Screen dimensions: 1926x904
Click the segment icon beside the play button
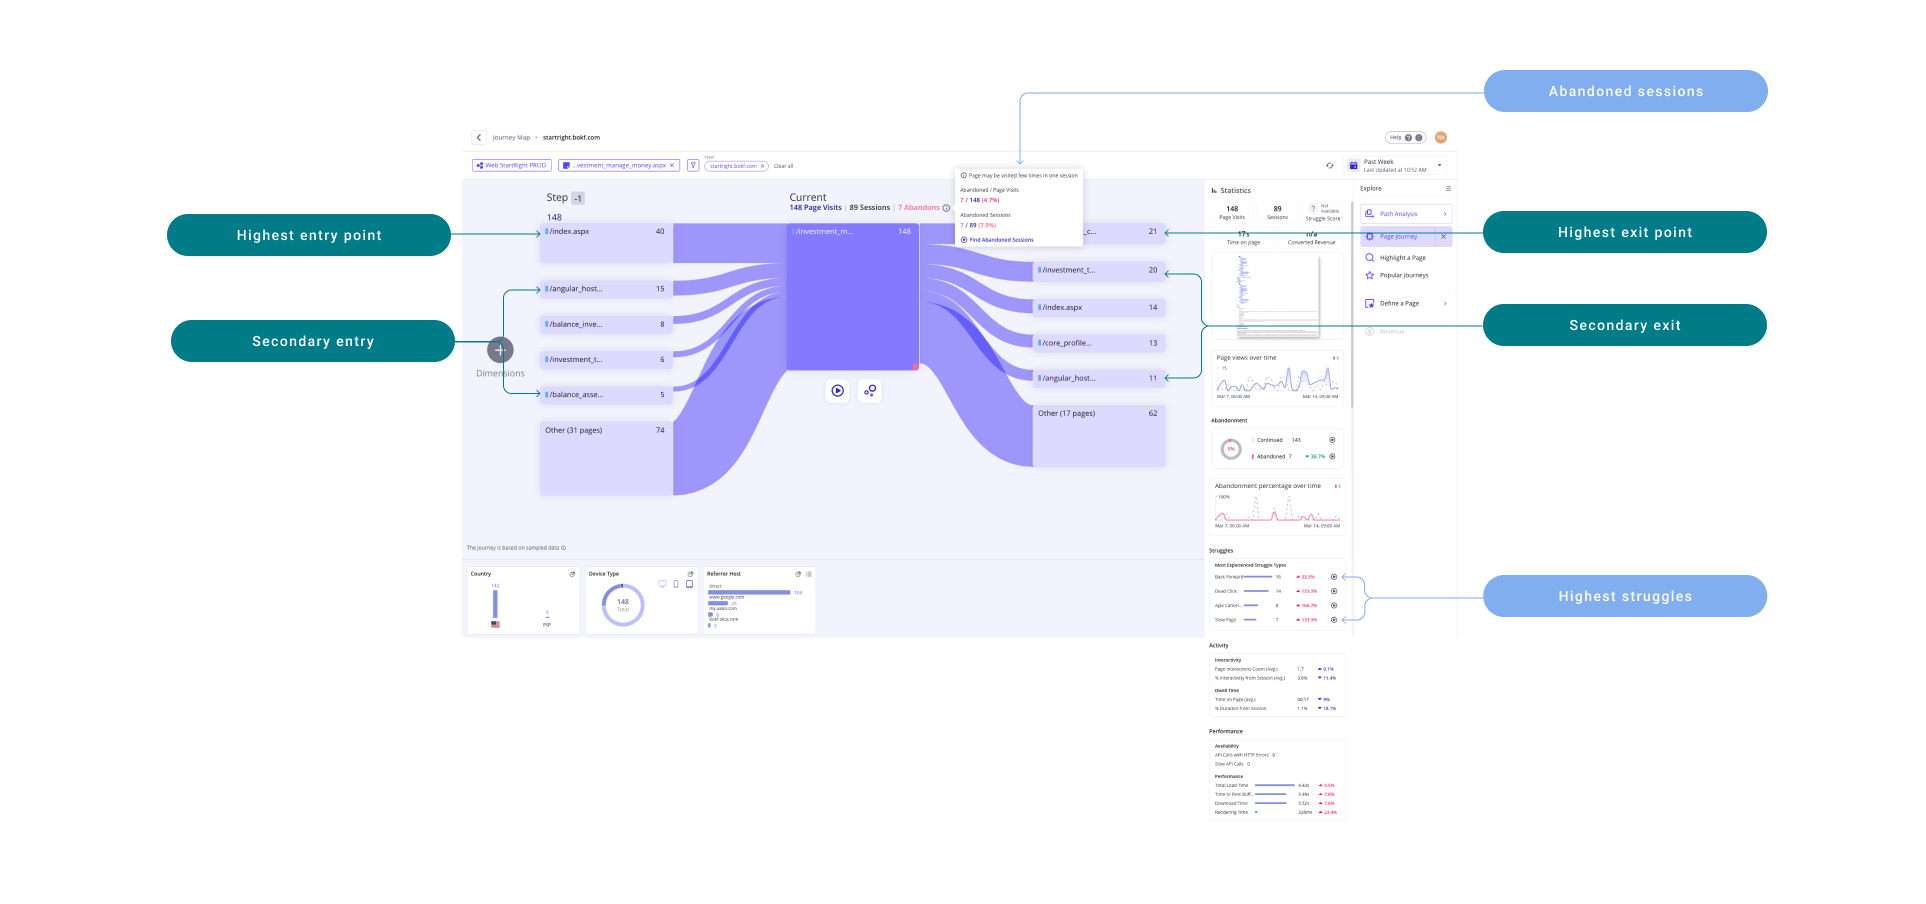tap(870, 391)
